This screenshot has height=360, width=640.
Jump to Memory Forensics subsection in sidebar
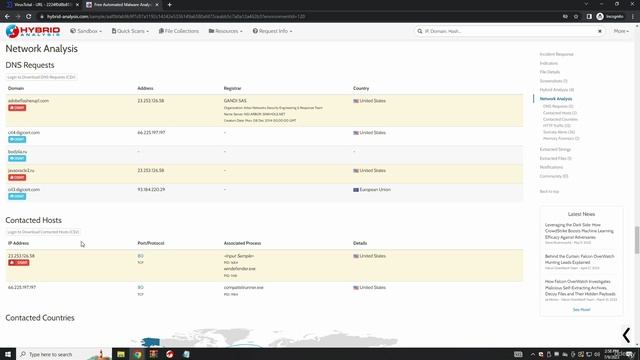click(561, 138)
